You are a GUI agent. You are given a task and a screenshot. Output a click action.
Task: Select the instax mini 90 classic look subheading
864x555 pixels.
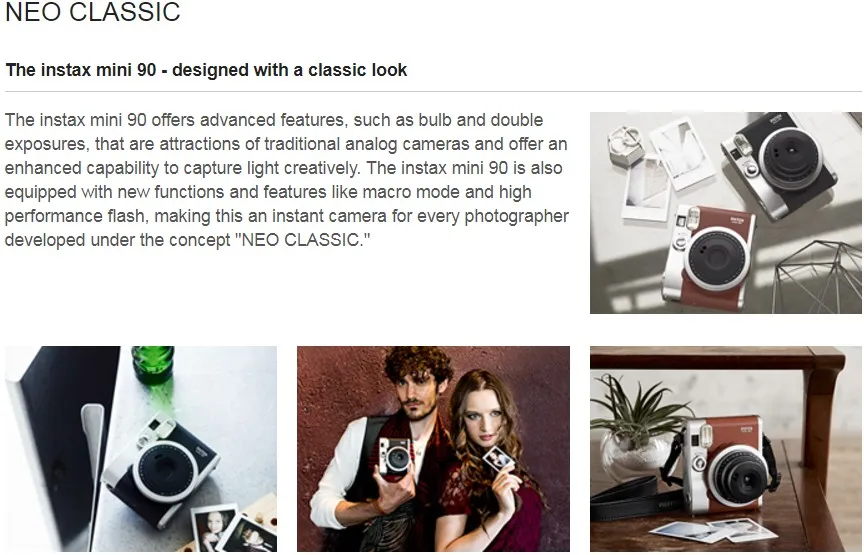[206, 70]
